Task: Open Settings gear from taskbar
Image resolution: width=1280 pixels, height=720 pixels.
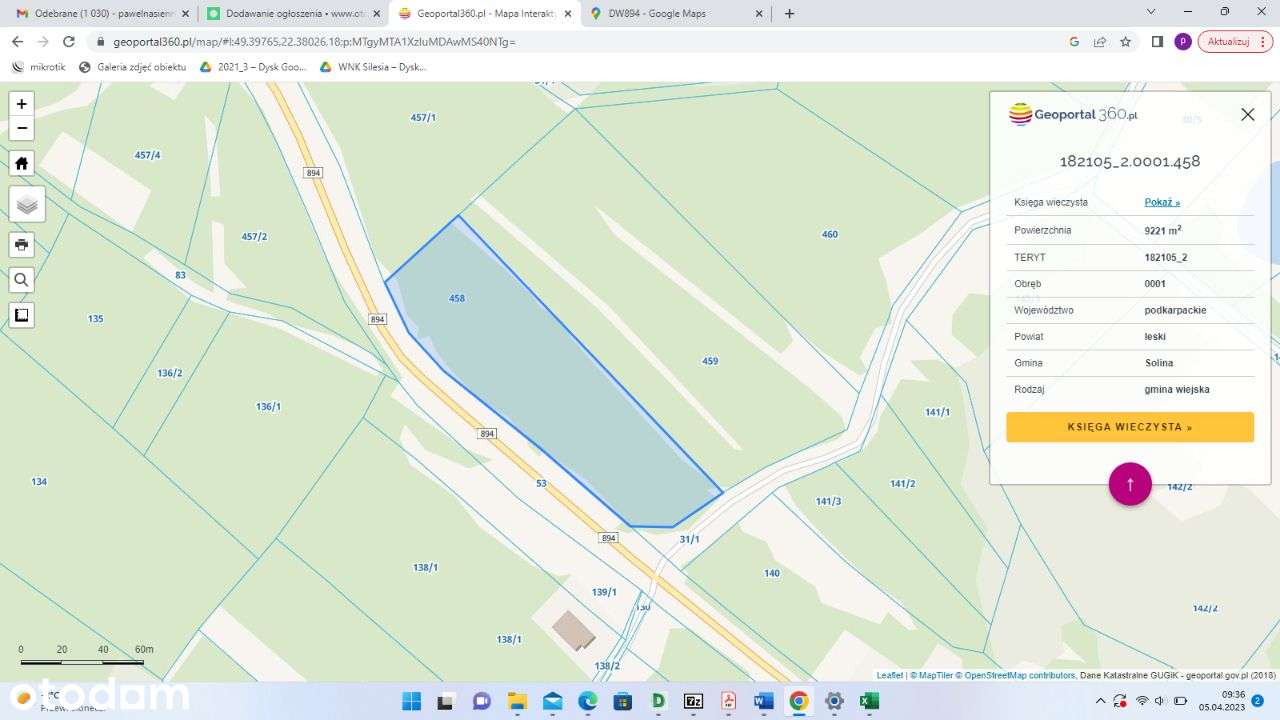Action: click(834, 701)
